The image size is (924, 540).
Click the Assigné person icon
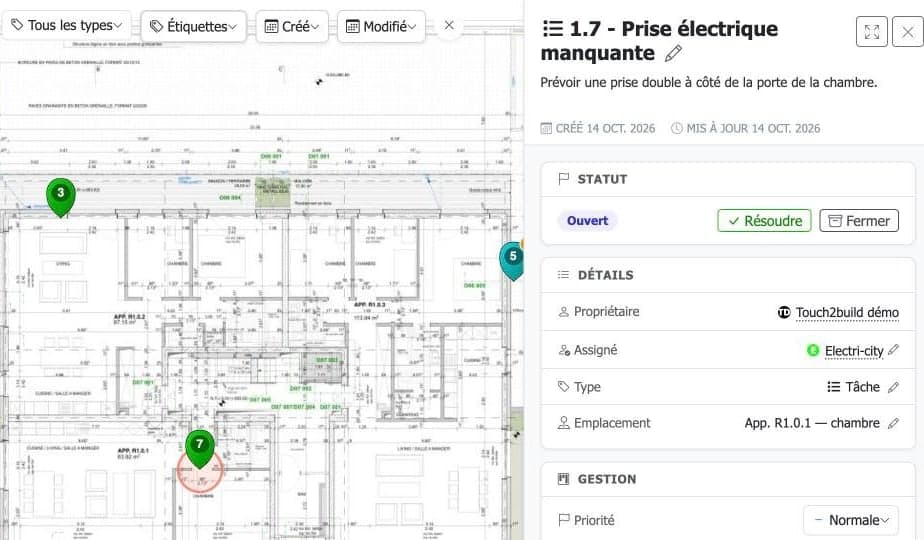(x=564, y=350)
